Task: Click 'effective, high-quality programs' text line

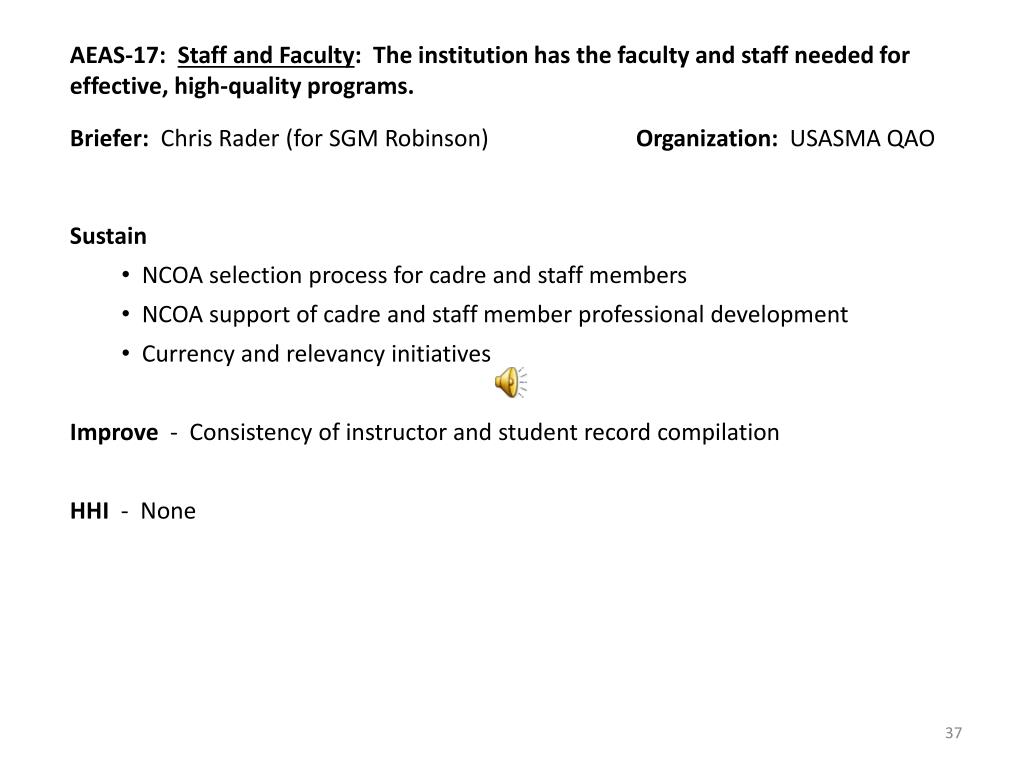Action: (x=242, y=86)
